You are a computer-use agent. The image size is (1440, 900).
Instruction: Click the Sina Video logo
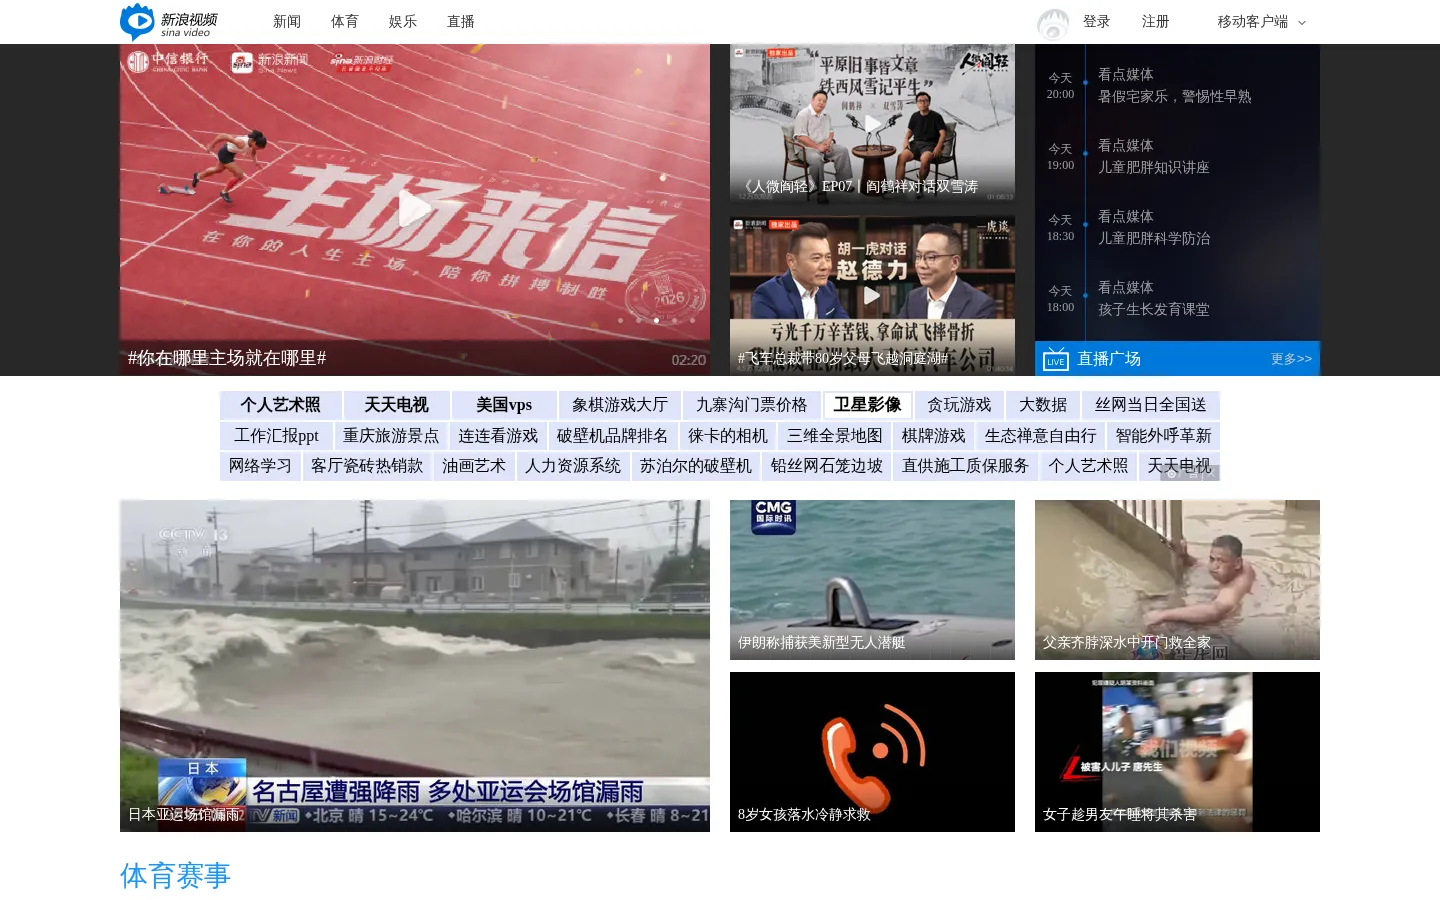click(x=169, y=22)
